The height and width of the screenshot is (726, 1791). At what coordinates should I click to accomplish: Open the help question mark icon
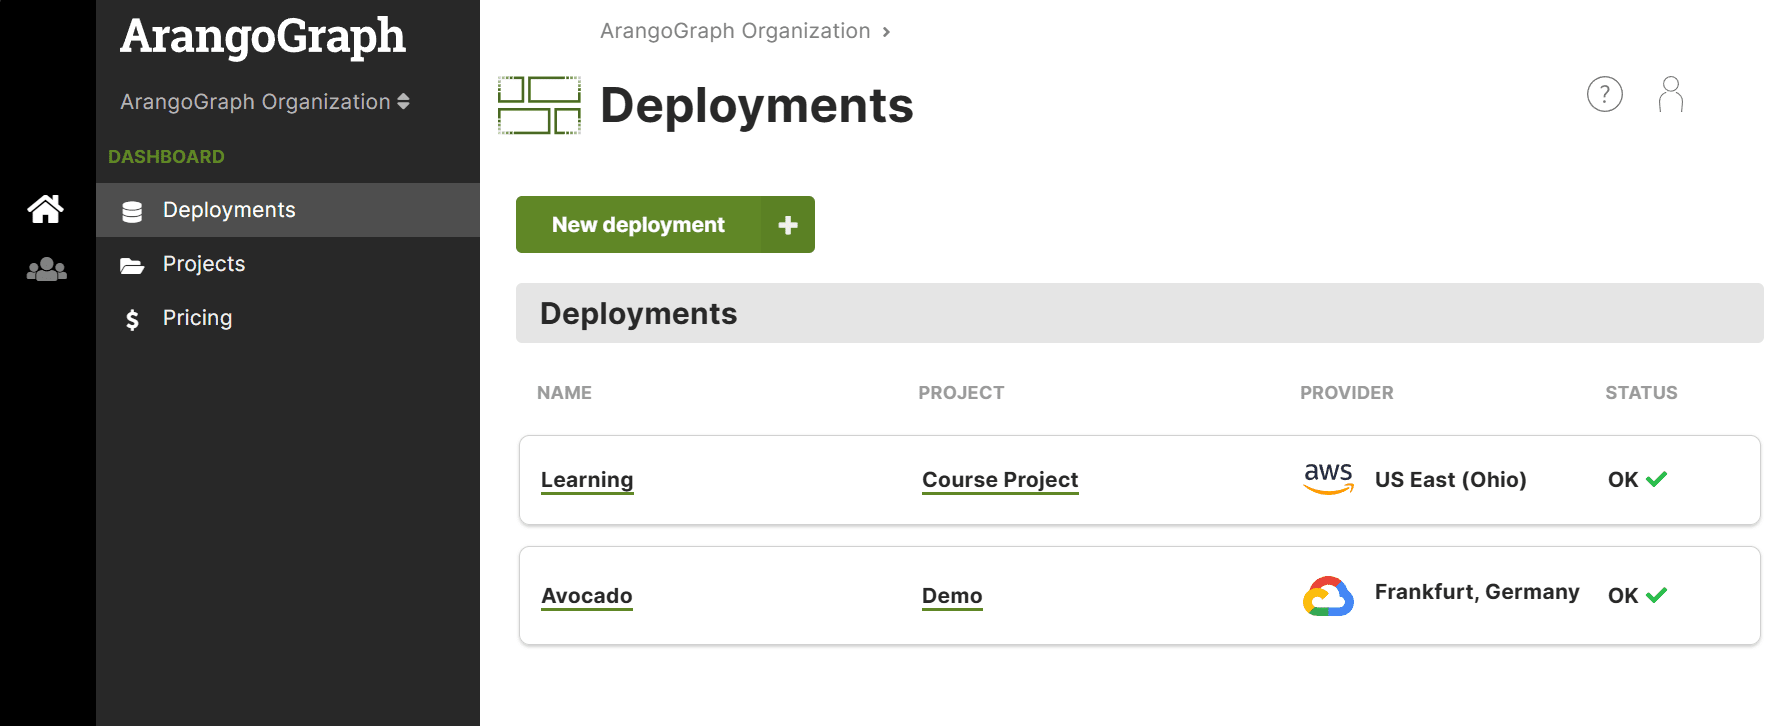pos(1605,94)
